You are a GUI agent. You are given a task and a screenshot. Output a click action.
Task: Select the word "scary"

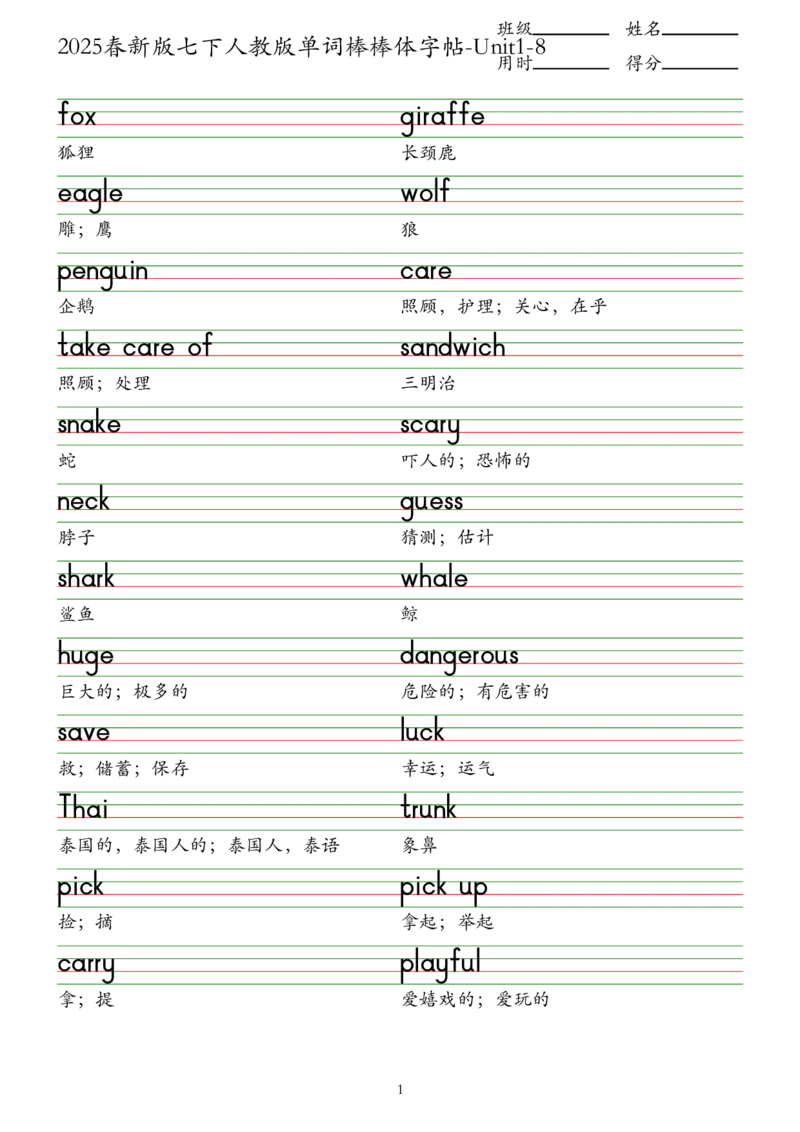431,426
